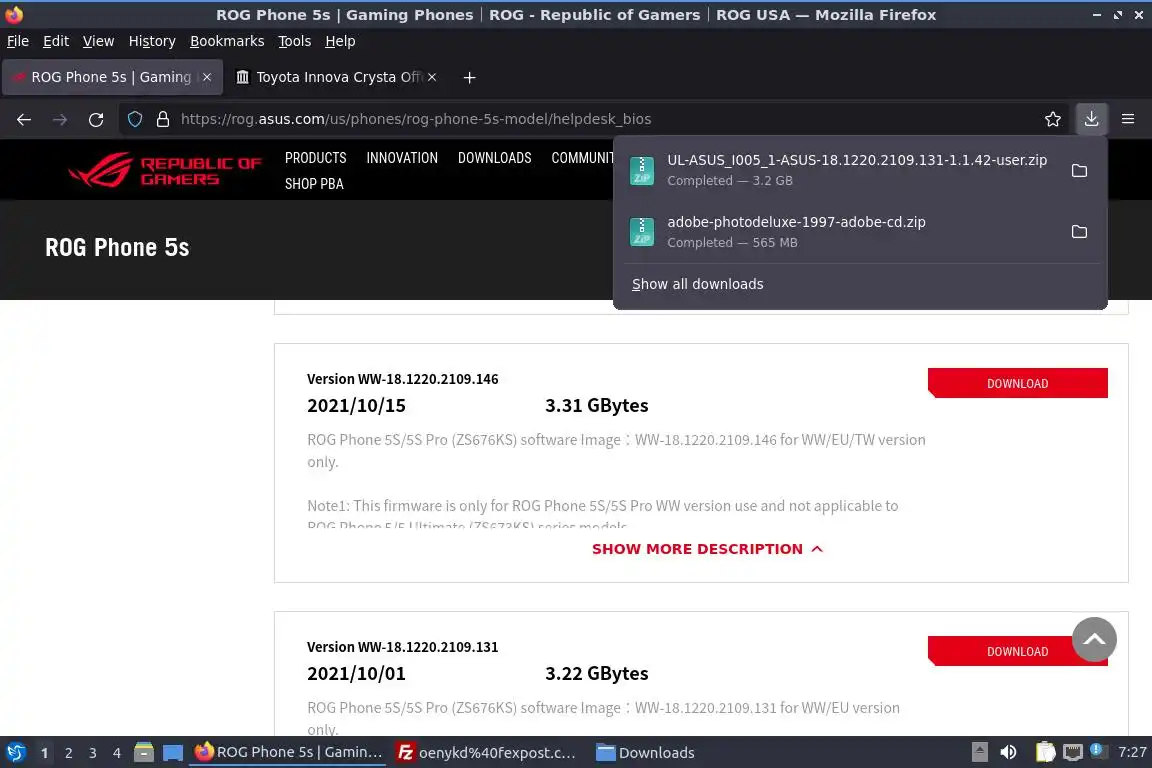Viewport: 1152px width, 768px height.
Task: Open the Bookmarks menu
Action: [227, 41]
